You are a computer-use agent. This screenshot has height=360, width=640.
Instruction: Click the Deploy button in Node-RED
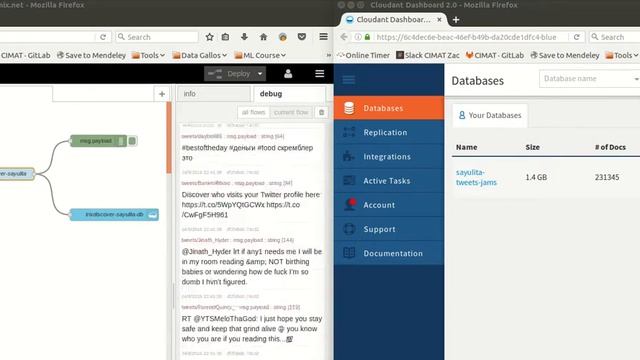[x=229, y=74]
